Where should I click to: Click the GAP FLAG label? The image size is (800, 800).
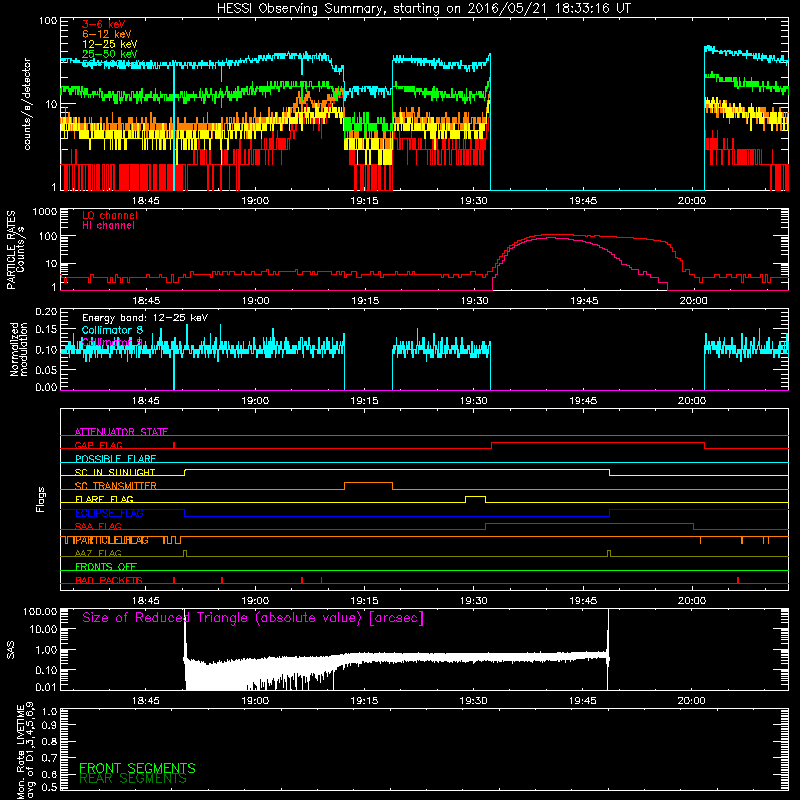point(98,445)
